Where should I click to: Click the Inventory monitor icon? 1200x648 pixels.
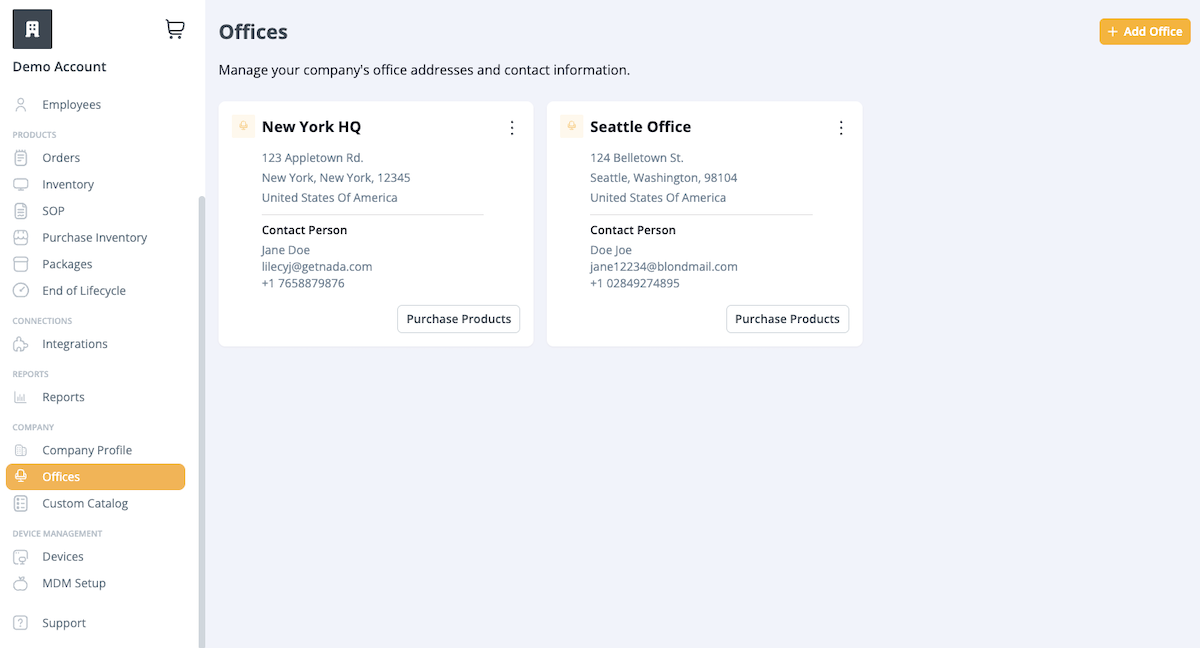(21, 185)
